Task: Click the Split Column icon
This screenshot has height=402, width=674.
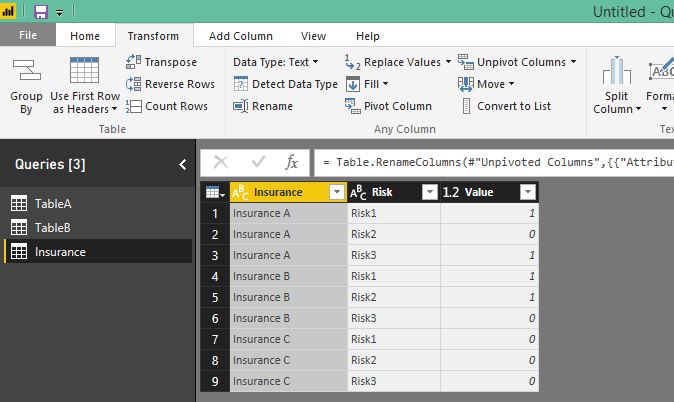Action: [616, 71]
